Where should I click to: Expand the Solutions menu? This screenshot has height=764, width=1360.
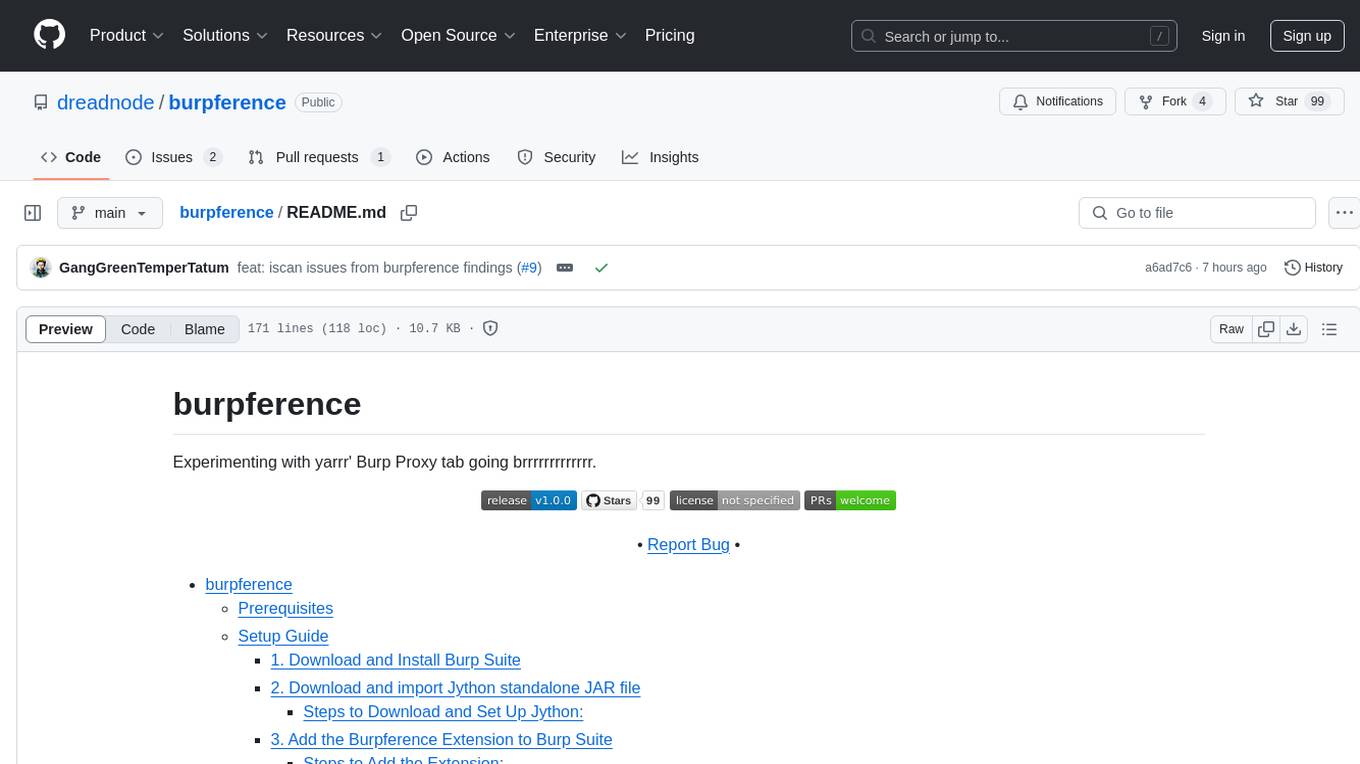click(225, 35)
